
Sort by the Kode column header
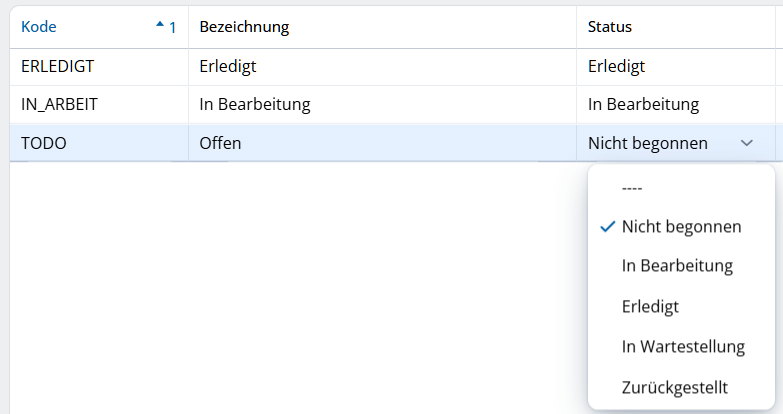pyautogui.click(x=40, y=27)
